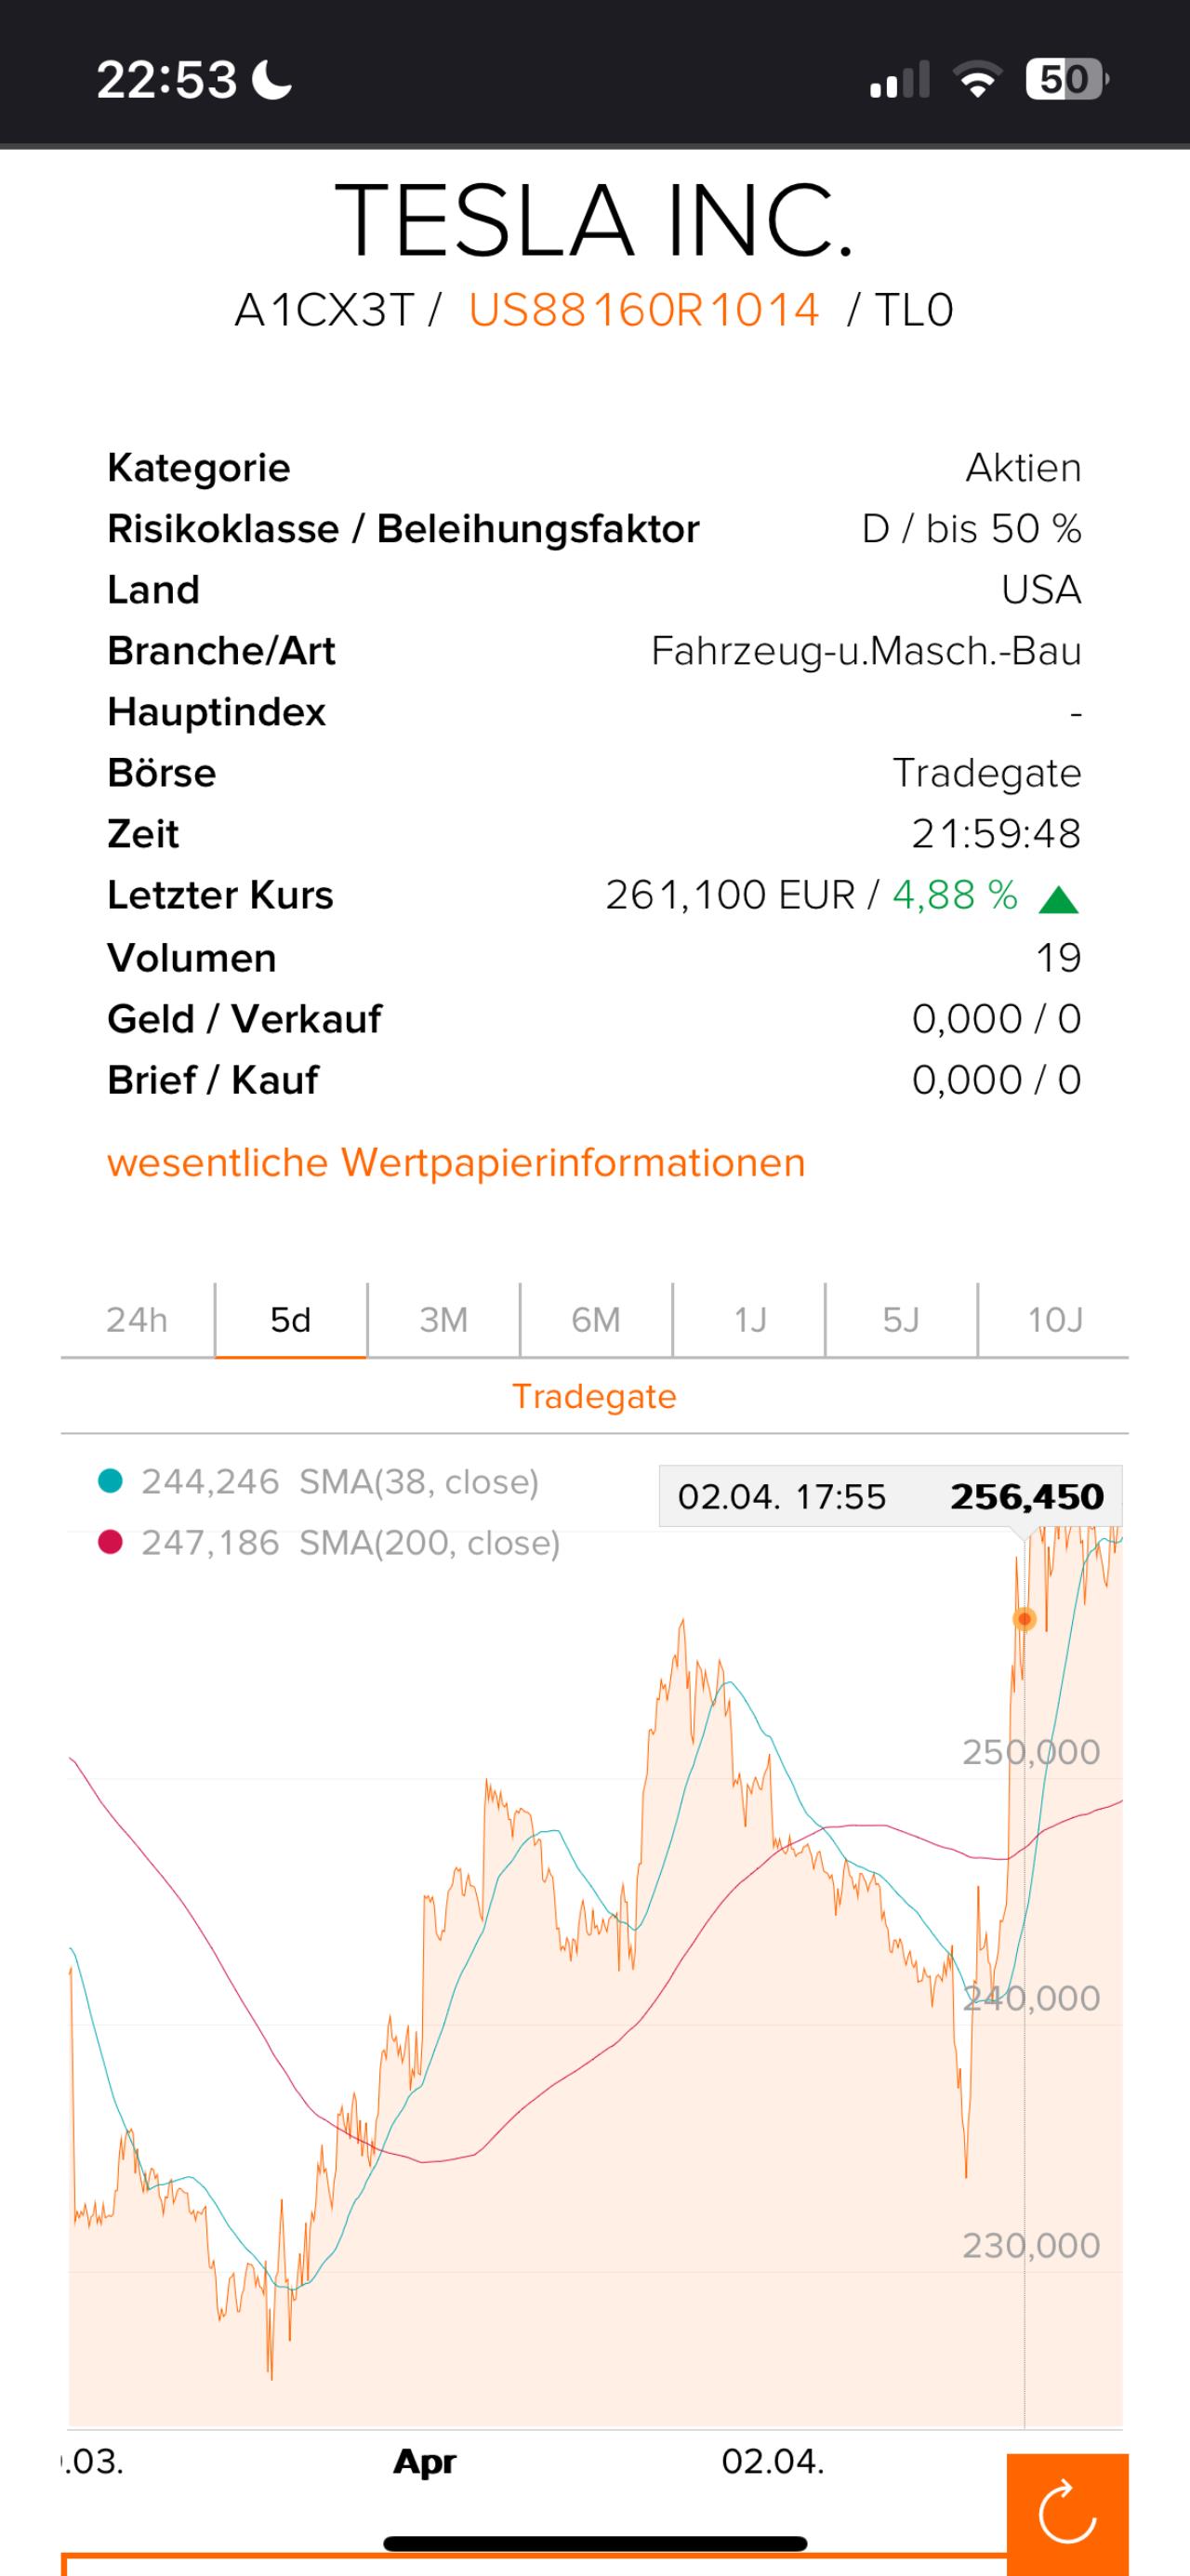Show the 6M chart range
Screen dimensions: 1190x2576
pos(596,1320)
